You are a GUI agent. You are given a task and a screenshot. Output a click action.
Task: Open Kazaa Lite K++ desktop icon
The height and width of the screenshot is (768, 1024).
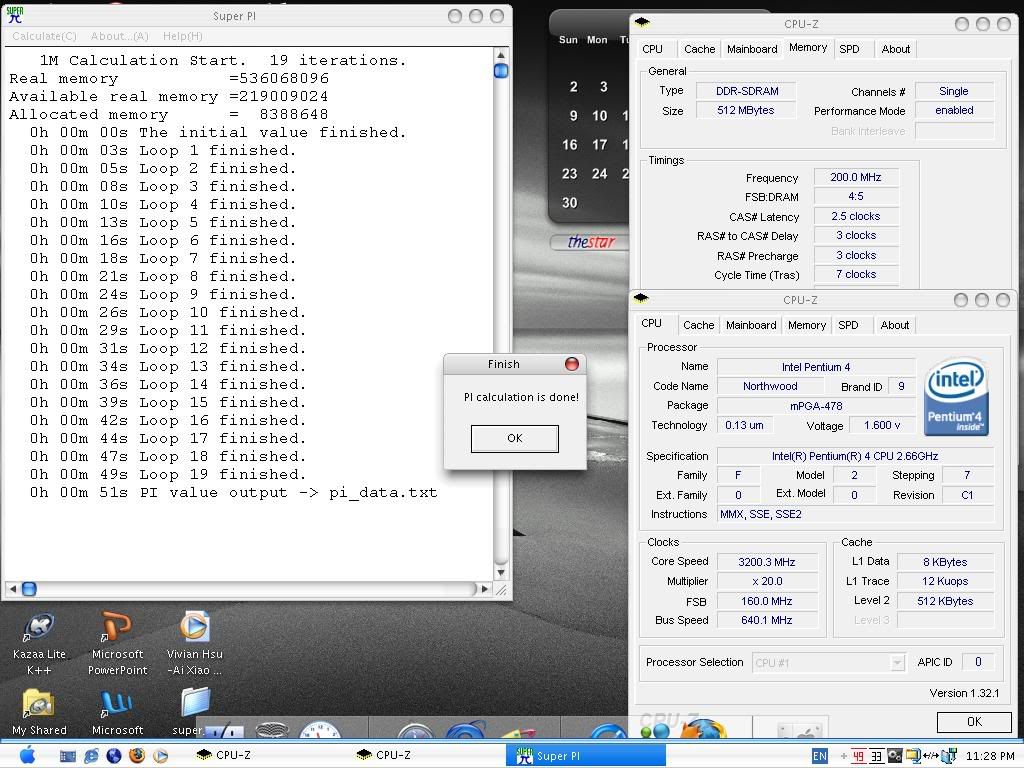pos(39,628)
